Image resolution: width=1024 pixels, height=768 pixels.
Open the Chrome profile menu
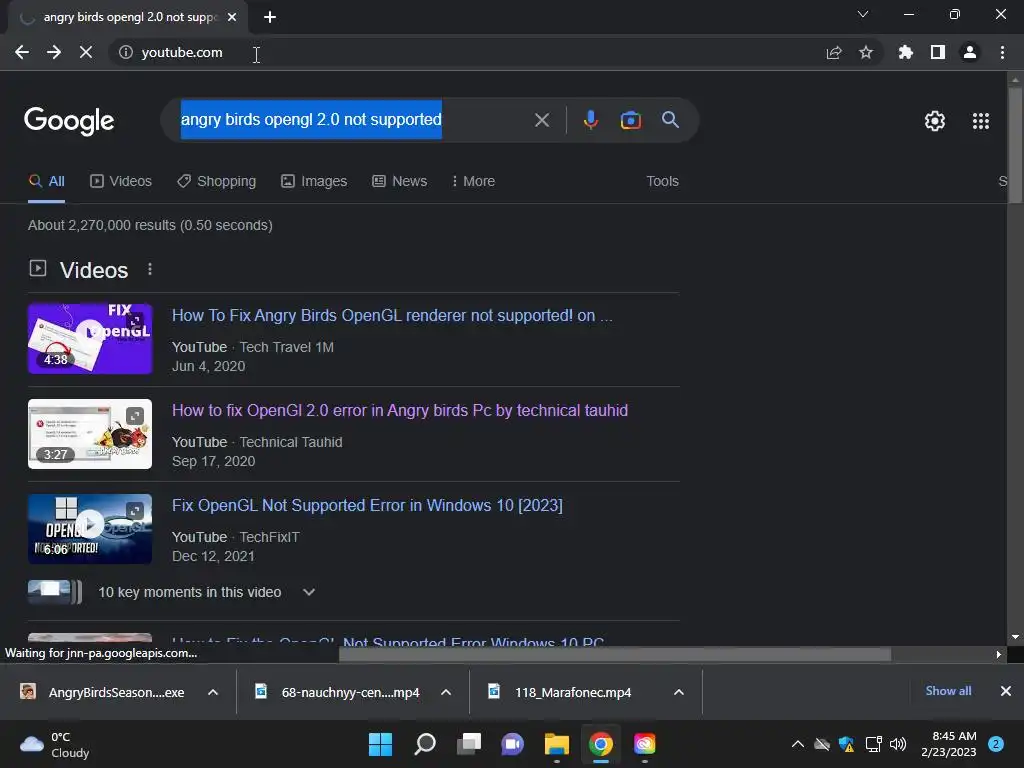coord(970,52)
